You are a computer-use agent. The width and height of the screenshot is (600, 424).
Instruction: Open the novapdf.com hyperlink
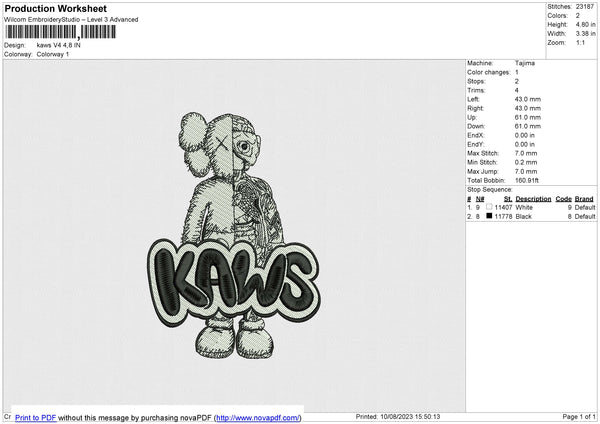(258, 417)
